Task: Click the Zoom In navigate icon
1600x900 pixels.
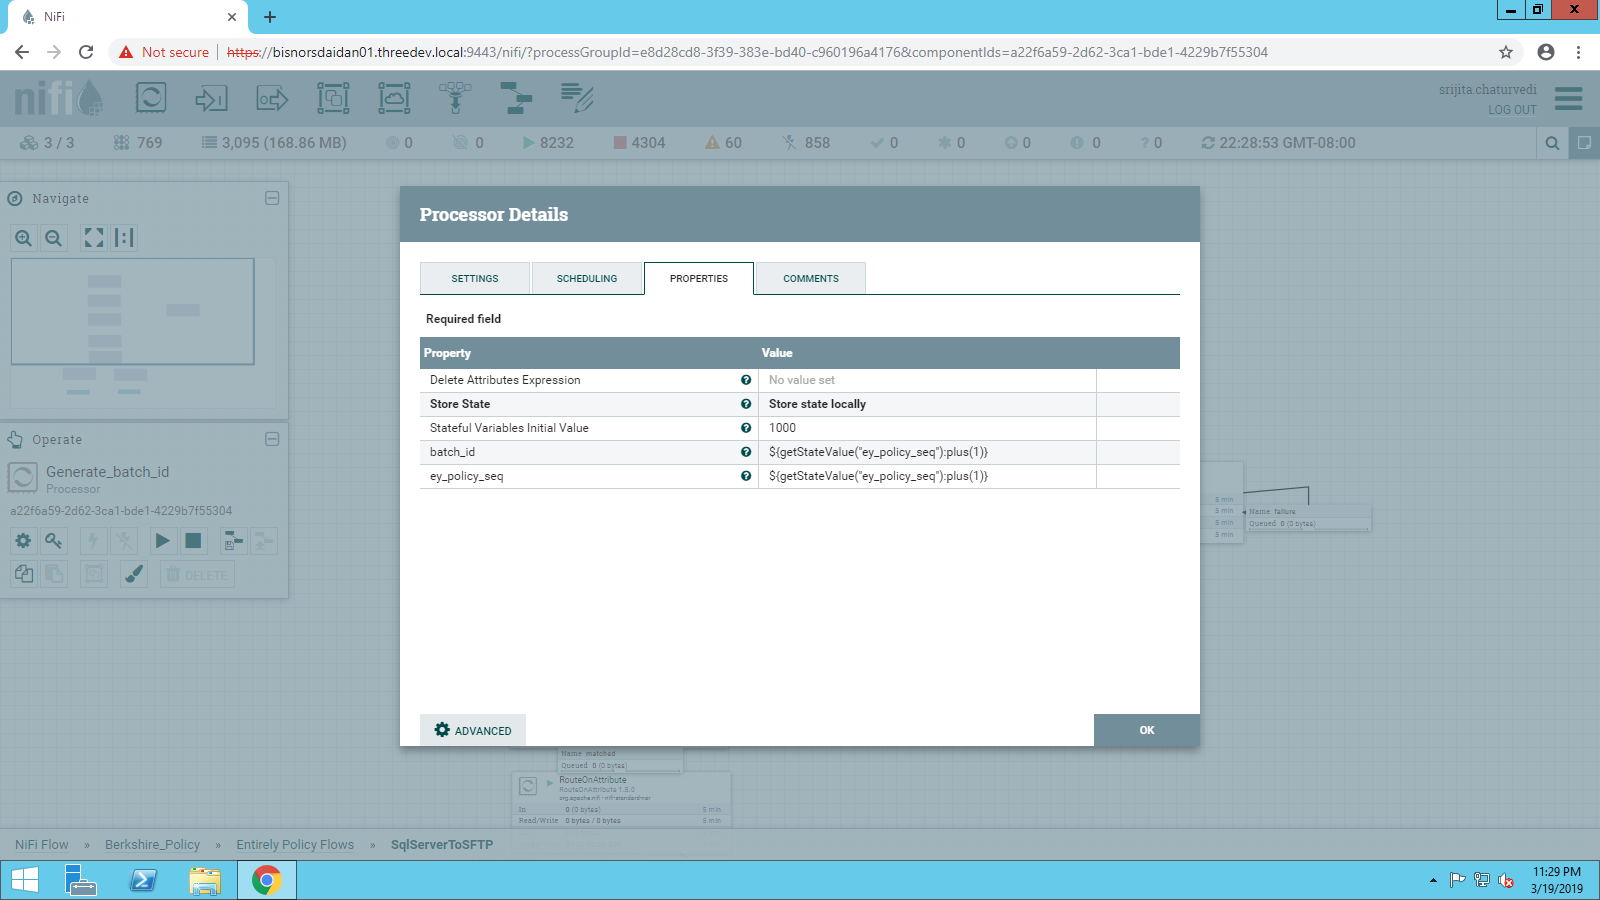Action: 24,238
